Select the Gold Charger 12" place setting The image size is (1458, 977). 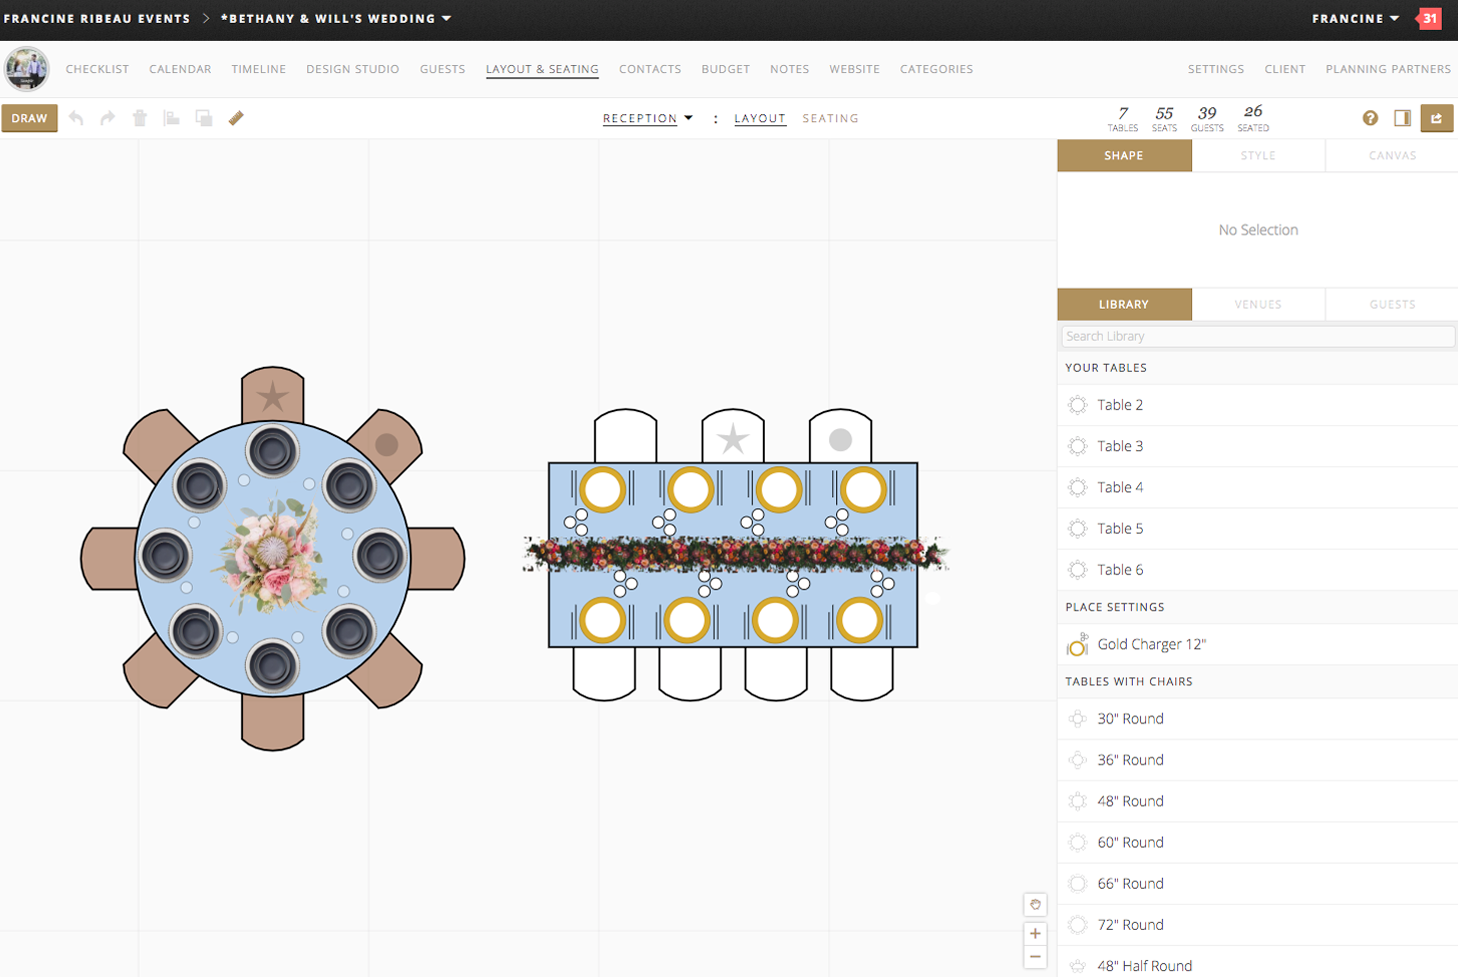click(x=1151, y=644)
